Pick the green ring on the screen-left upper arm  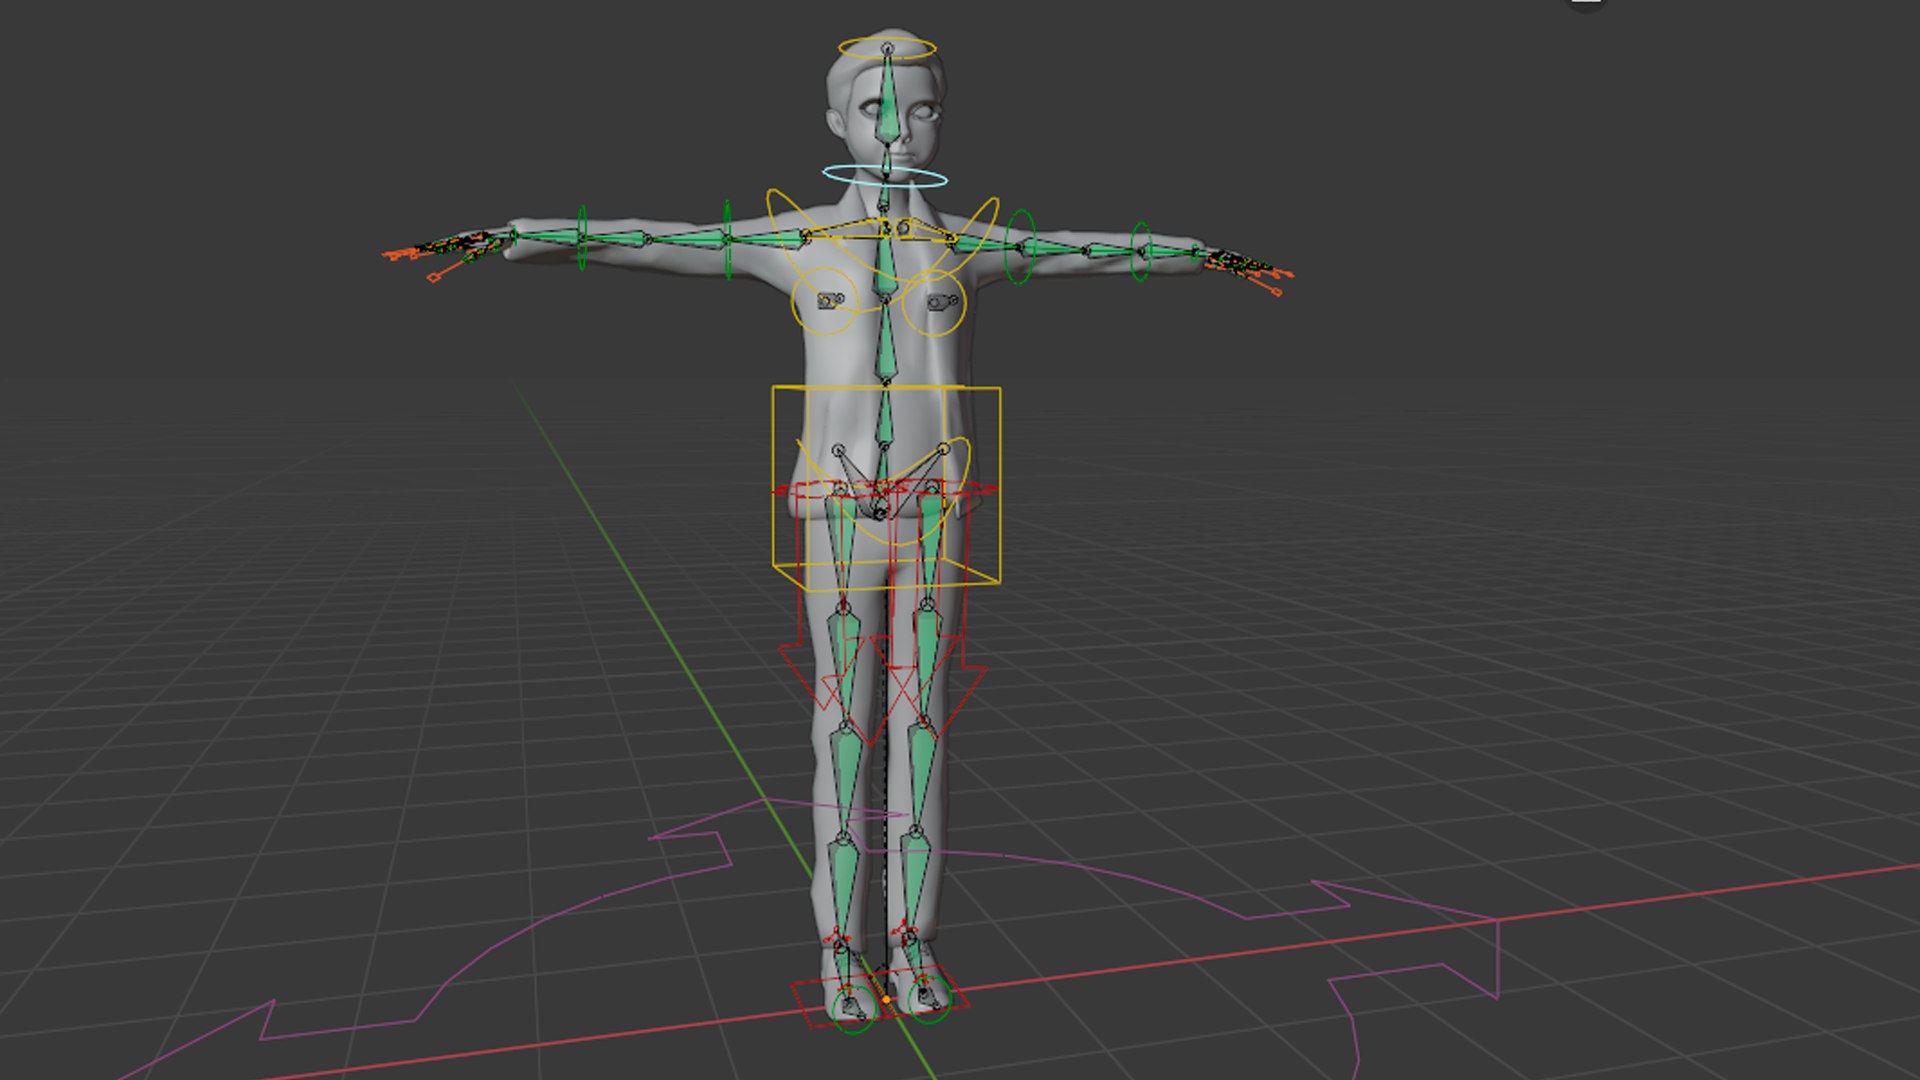[727, 239]
